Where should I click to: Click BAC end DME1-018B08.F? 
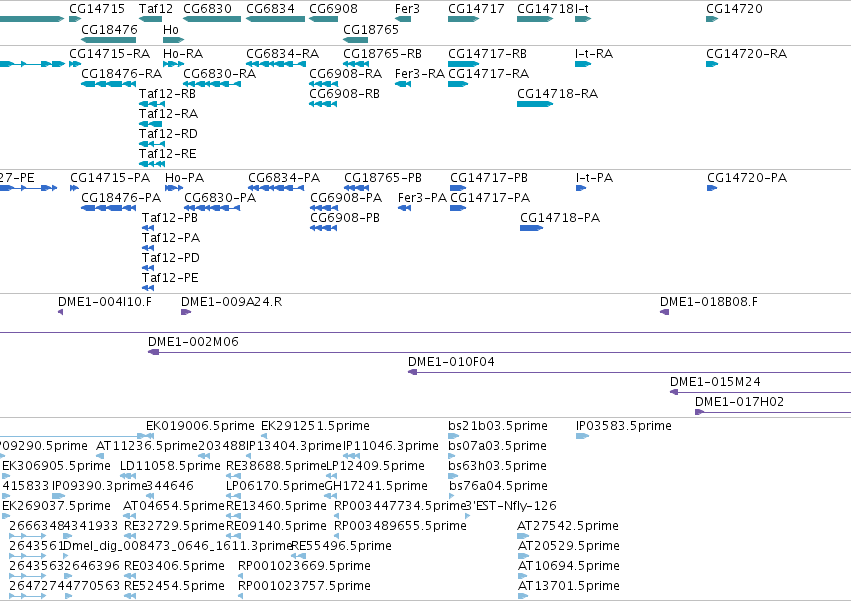pos(709,302)
